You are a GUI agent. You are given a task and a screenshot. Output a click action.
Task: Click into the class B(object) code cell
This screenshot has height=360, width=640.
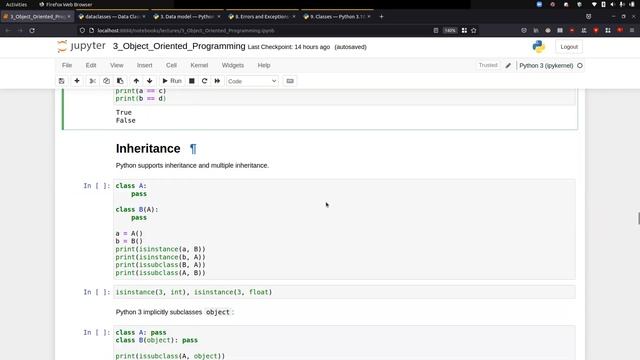tap(344, 343)
